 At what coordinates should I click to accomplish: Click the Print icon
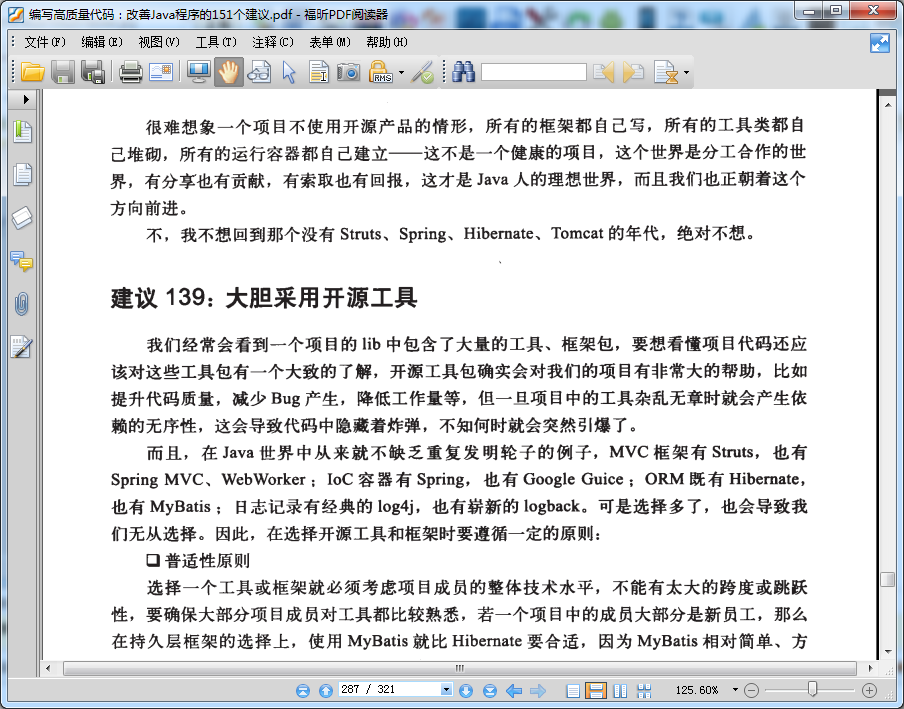click(131, 72)
